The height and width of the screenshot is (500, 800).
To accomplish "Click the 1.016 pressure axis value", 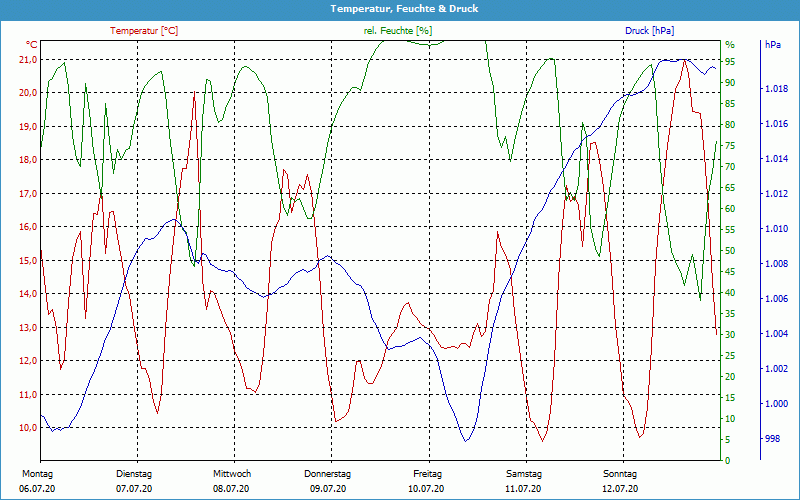I will pyautogui.click(x=776, y=124).
